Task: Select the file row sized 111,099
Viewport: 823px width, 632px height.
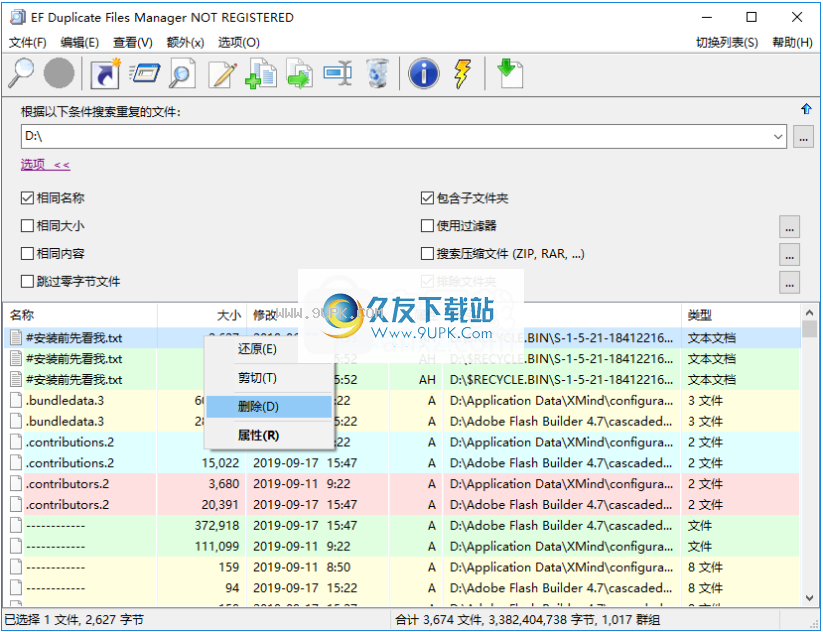Action: point(402,546)
